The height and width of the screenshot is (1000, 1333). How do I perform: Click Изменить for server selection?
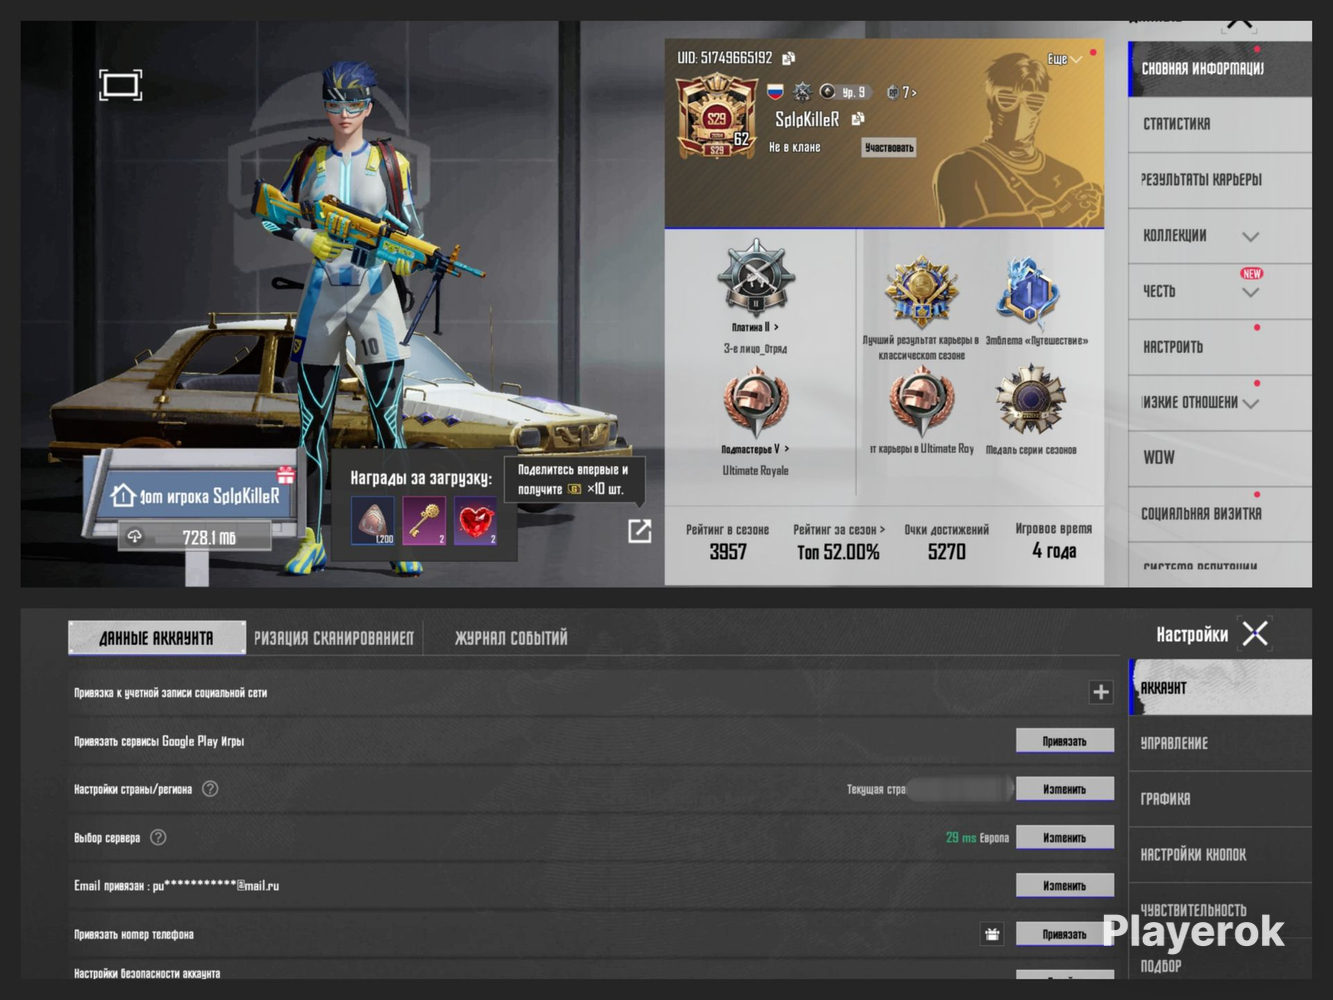click(x=1065, y=837)
